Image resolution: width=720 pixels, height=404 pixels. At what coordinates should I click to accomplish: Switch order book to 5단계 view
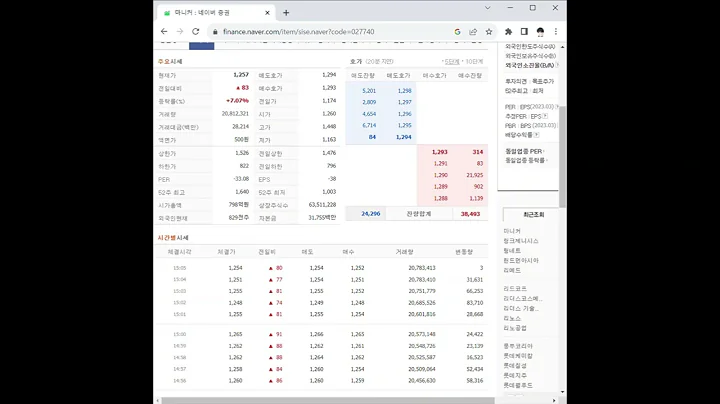pyautogui.click(x=452, y=62)
